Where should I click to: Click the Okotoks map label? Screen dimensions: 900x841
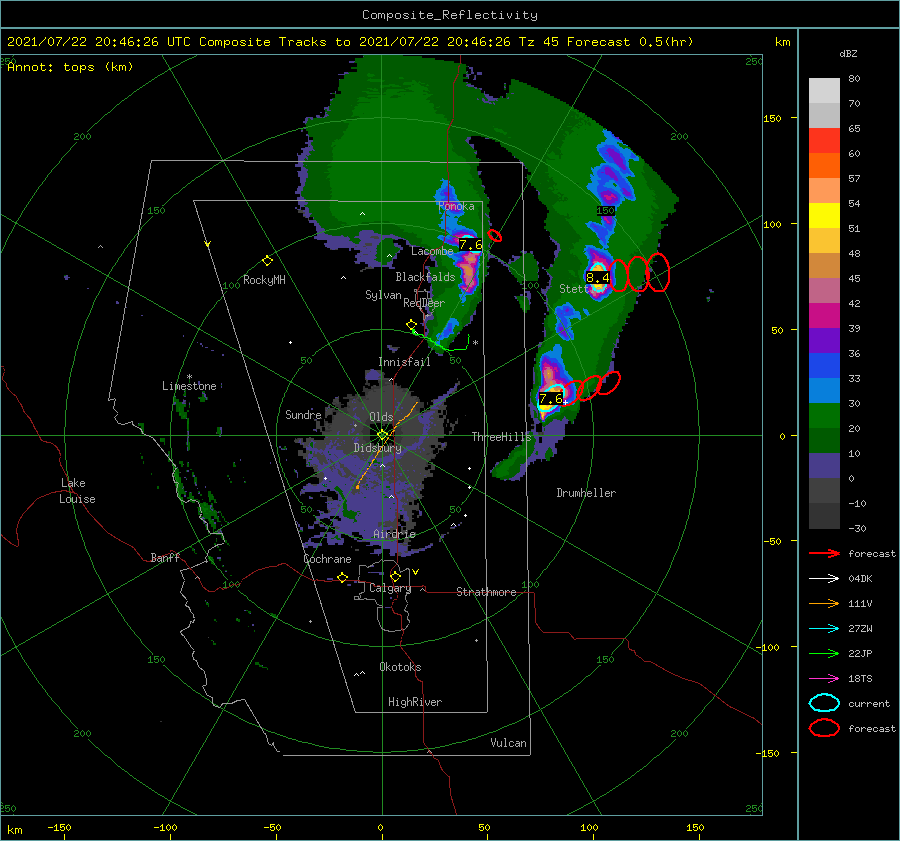(x=400, y=667)
